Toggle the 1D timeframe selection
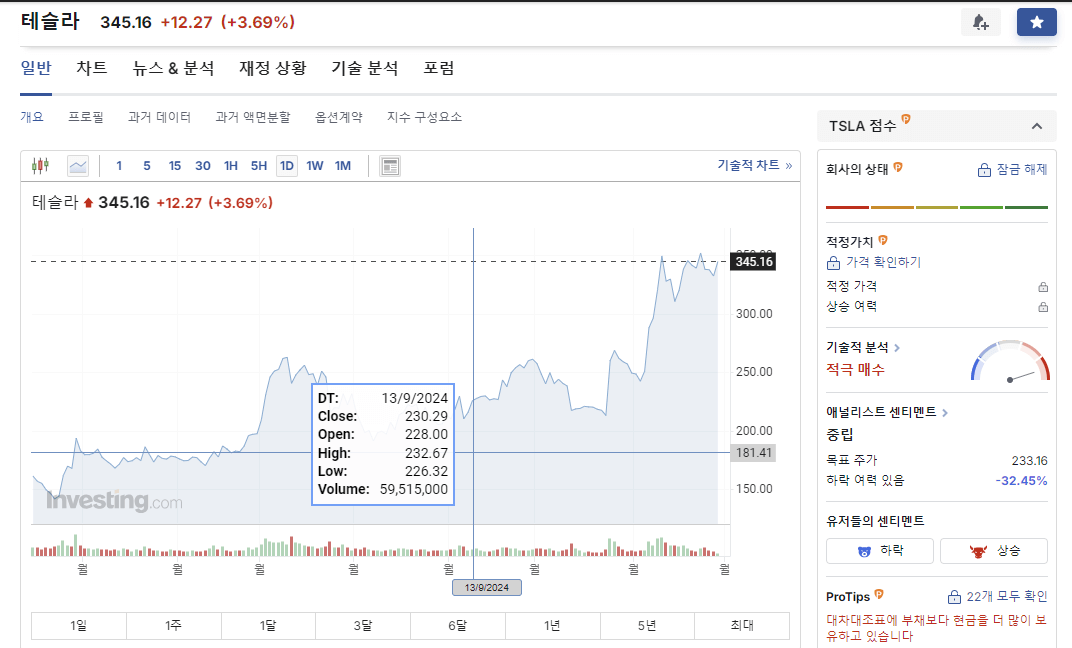The image size is (1072, 648). tap(286, 165)
